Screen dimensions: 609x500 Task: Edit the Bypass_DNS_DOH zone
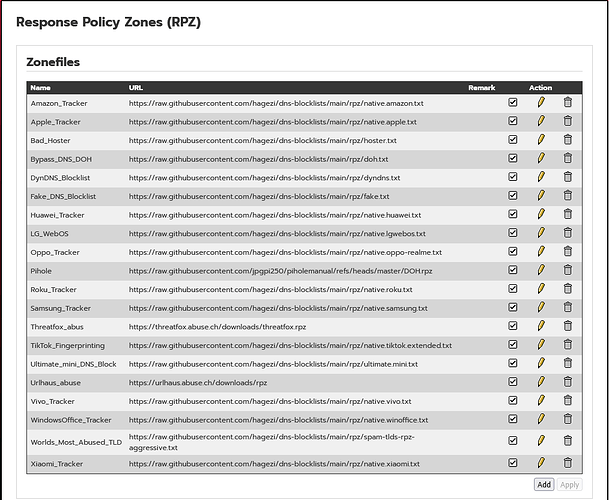pyautogui.click(x=541, y=159)
